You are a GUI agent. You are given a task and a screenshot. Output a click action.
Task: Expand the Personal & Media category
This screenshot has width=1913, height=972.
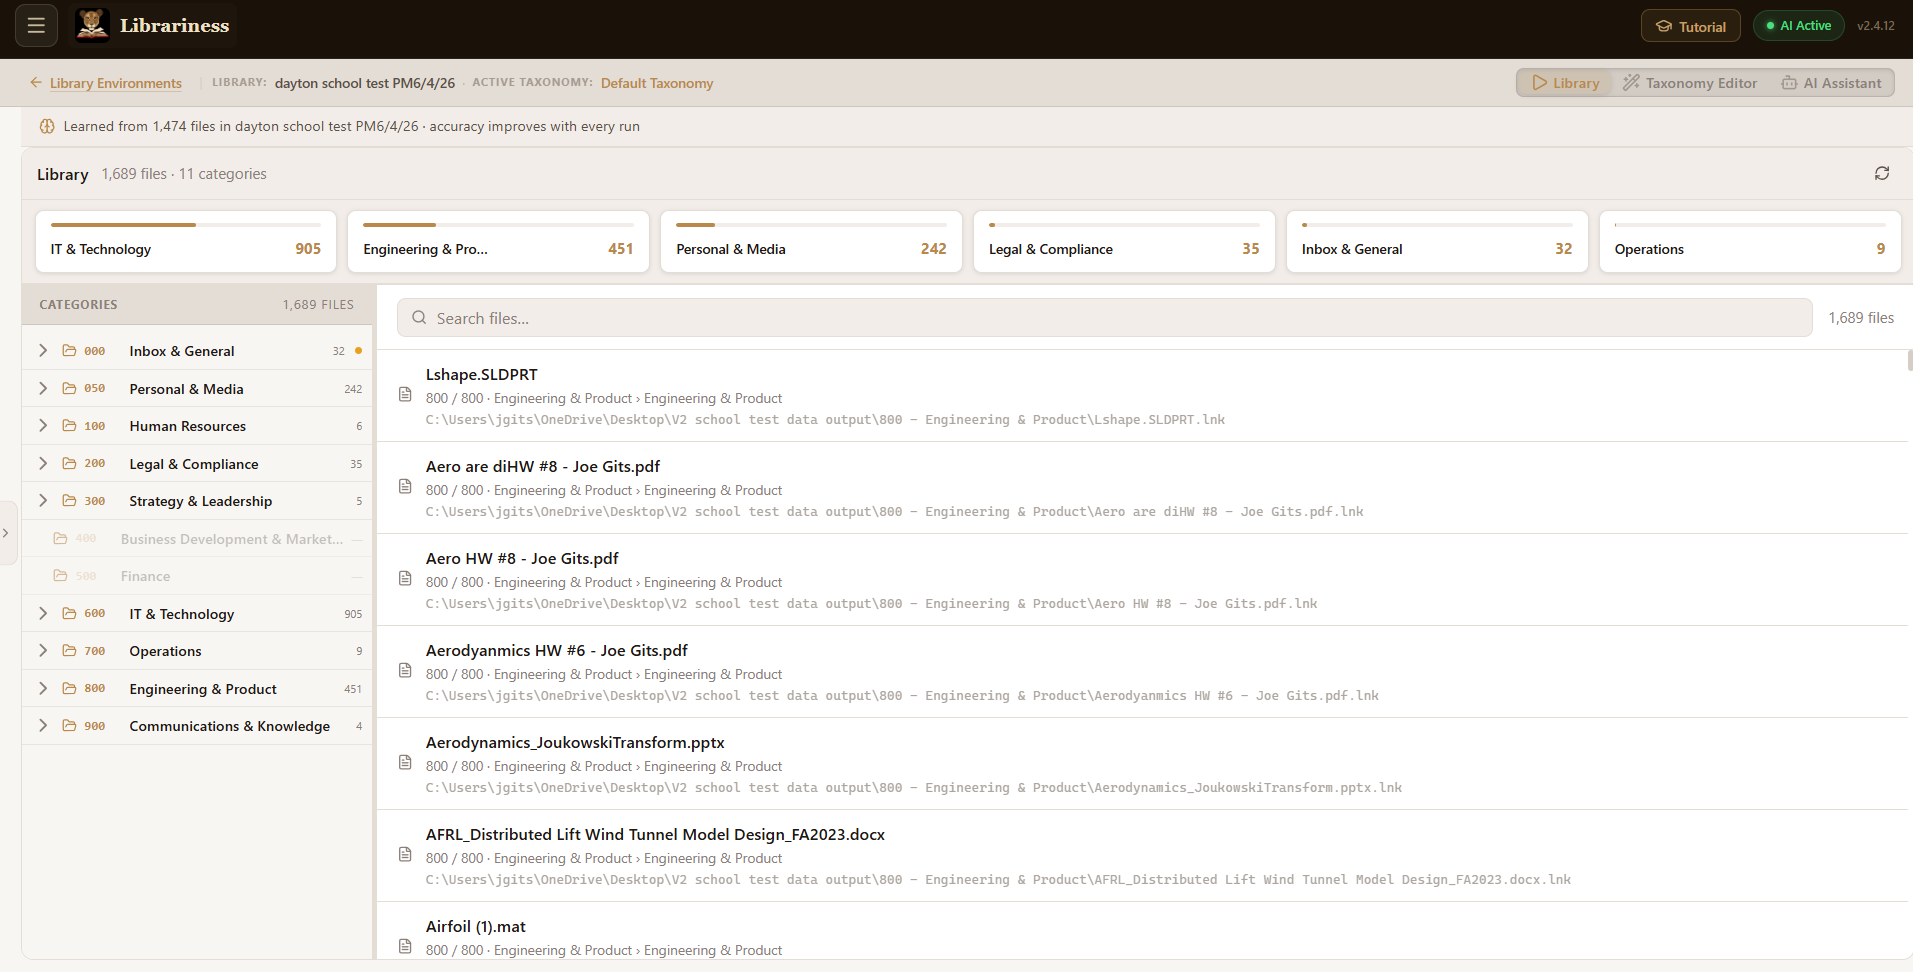tap(43, 388)
